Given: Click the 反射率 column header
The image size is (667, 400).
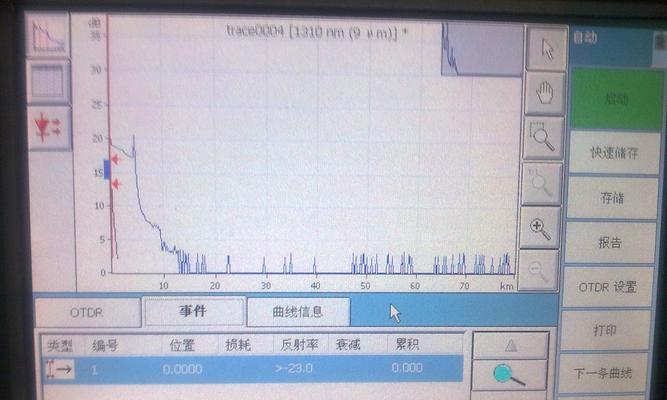Looking at the screenshot, I should [x=299, y=344].
